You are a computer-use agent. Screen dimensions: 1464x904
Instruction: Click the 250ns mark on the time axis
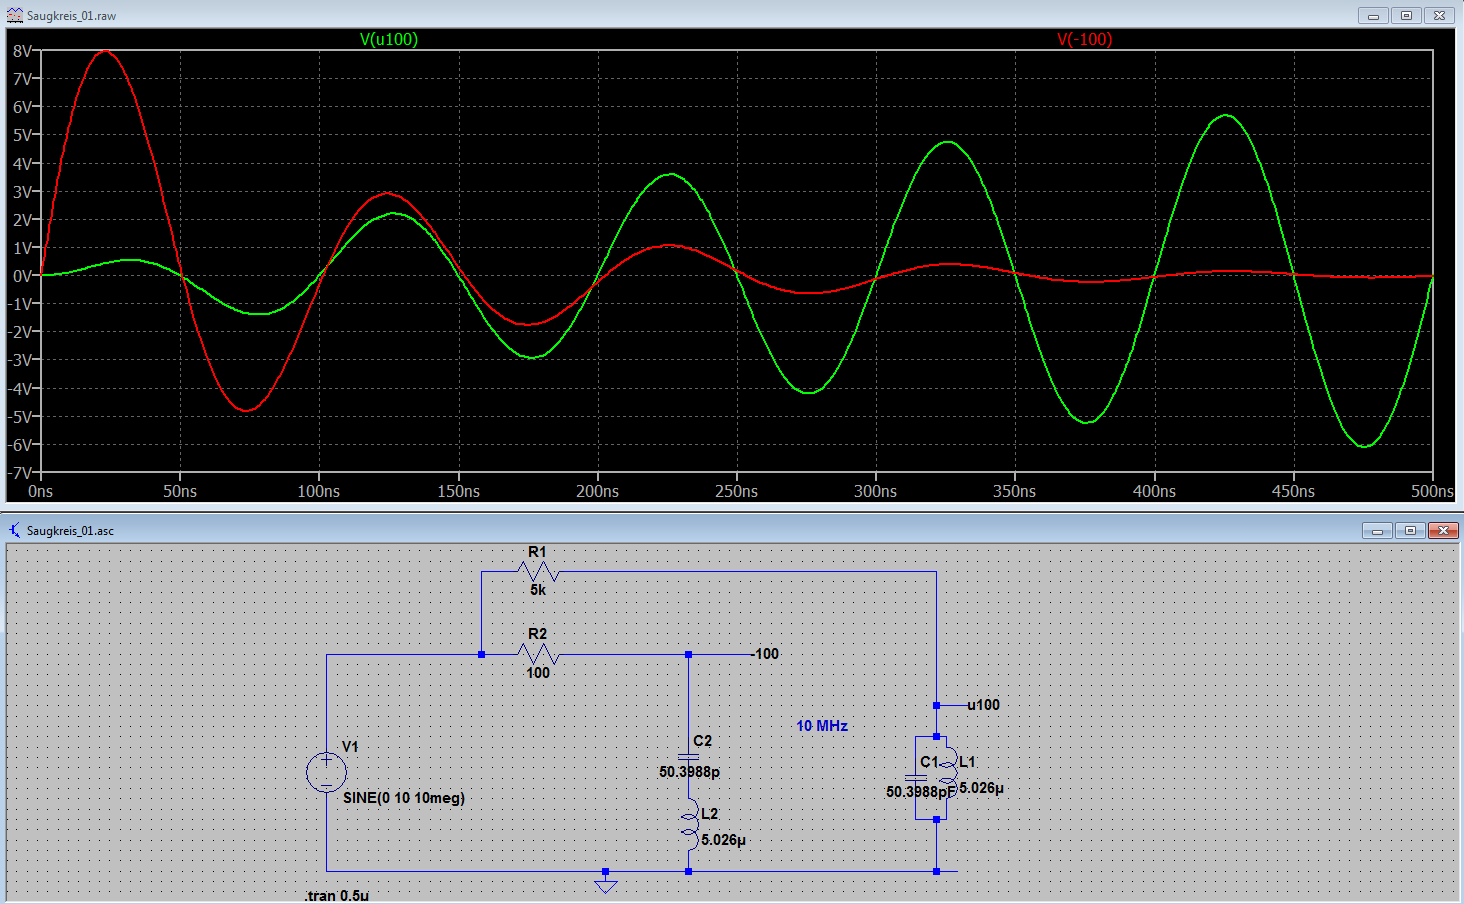click(736, 491)
